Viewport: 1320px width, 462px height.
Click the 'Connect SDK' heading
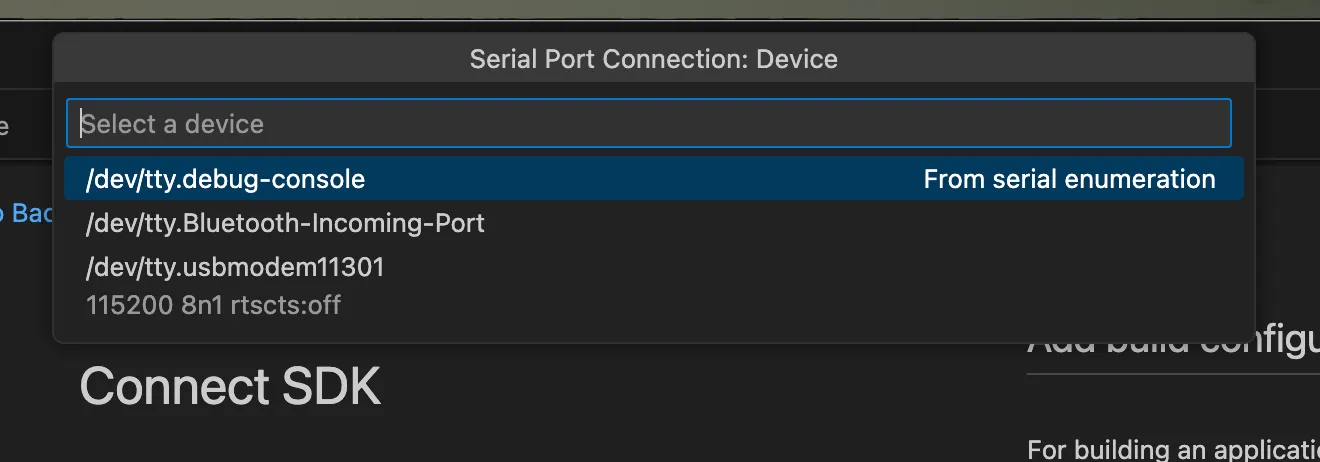tap(230, 386)
